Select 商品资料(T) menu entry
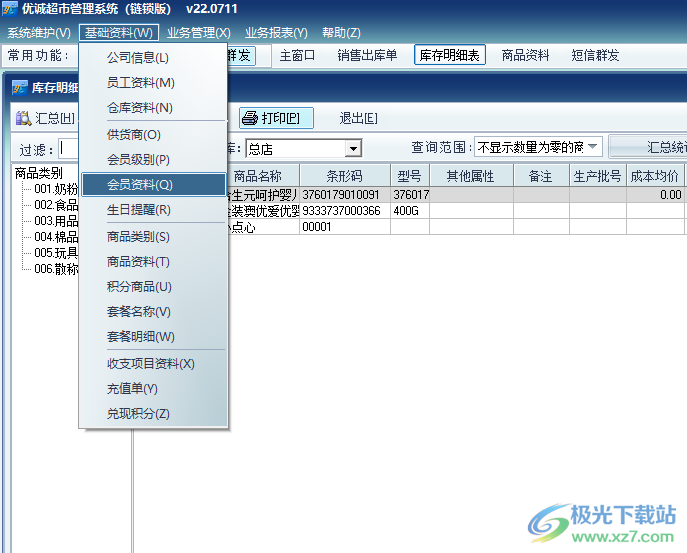The image size is (687, 553). coord(153,262)
